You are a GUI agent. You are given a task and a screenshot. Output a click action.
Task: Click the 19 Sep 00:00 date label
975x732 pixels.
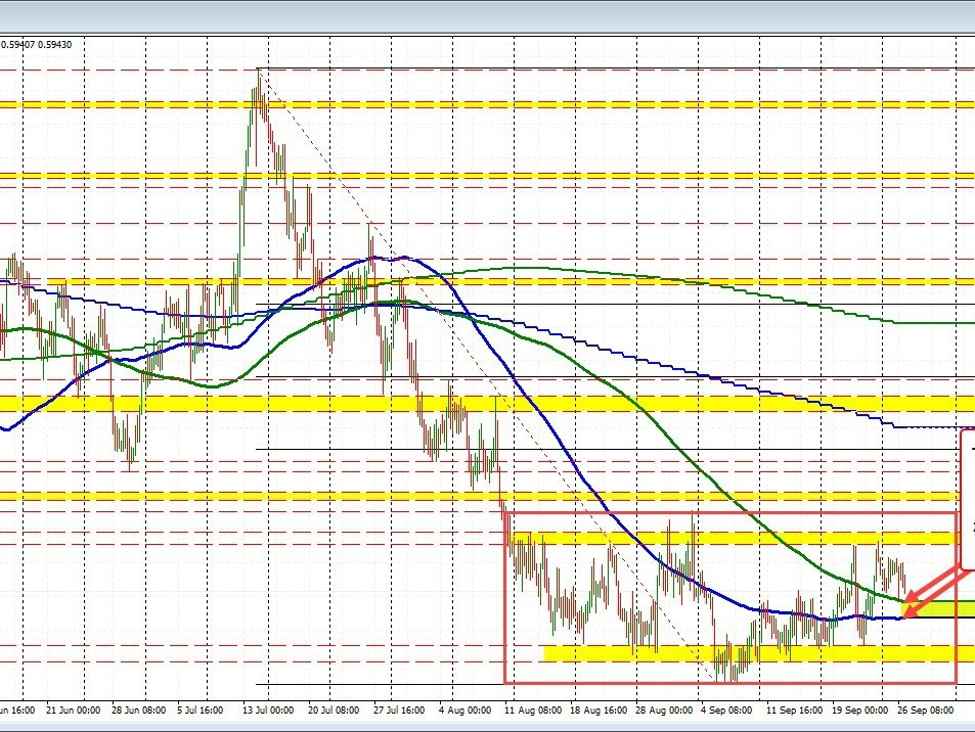click(x=861, y=709)
